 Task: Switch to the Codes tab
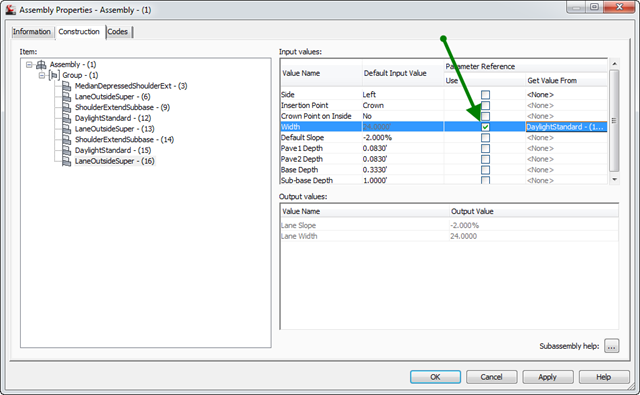(118, 32)
